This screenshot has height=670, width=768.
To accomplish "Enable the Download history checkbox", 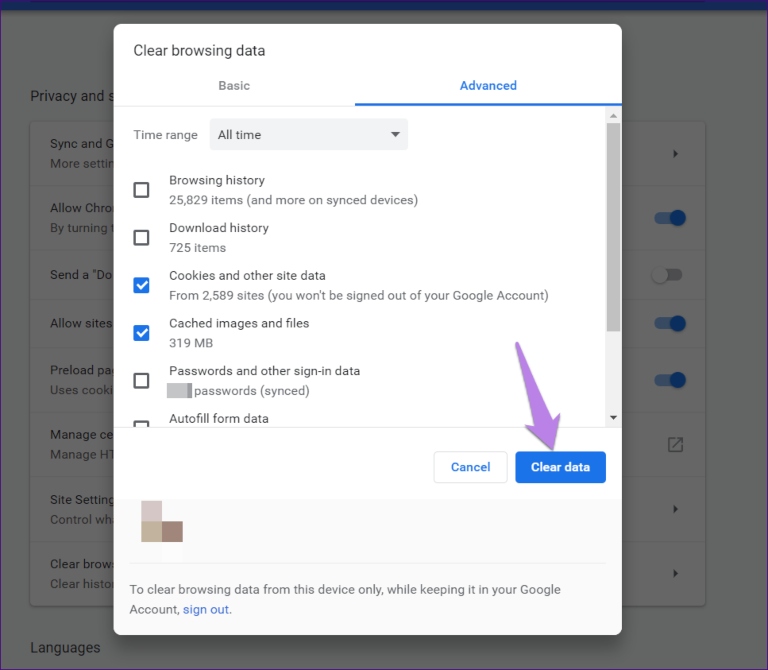I will coord(142,238).
